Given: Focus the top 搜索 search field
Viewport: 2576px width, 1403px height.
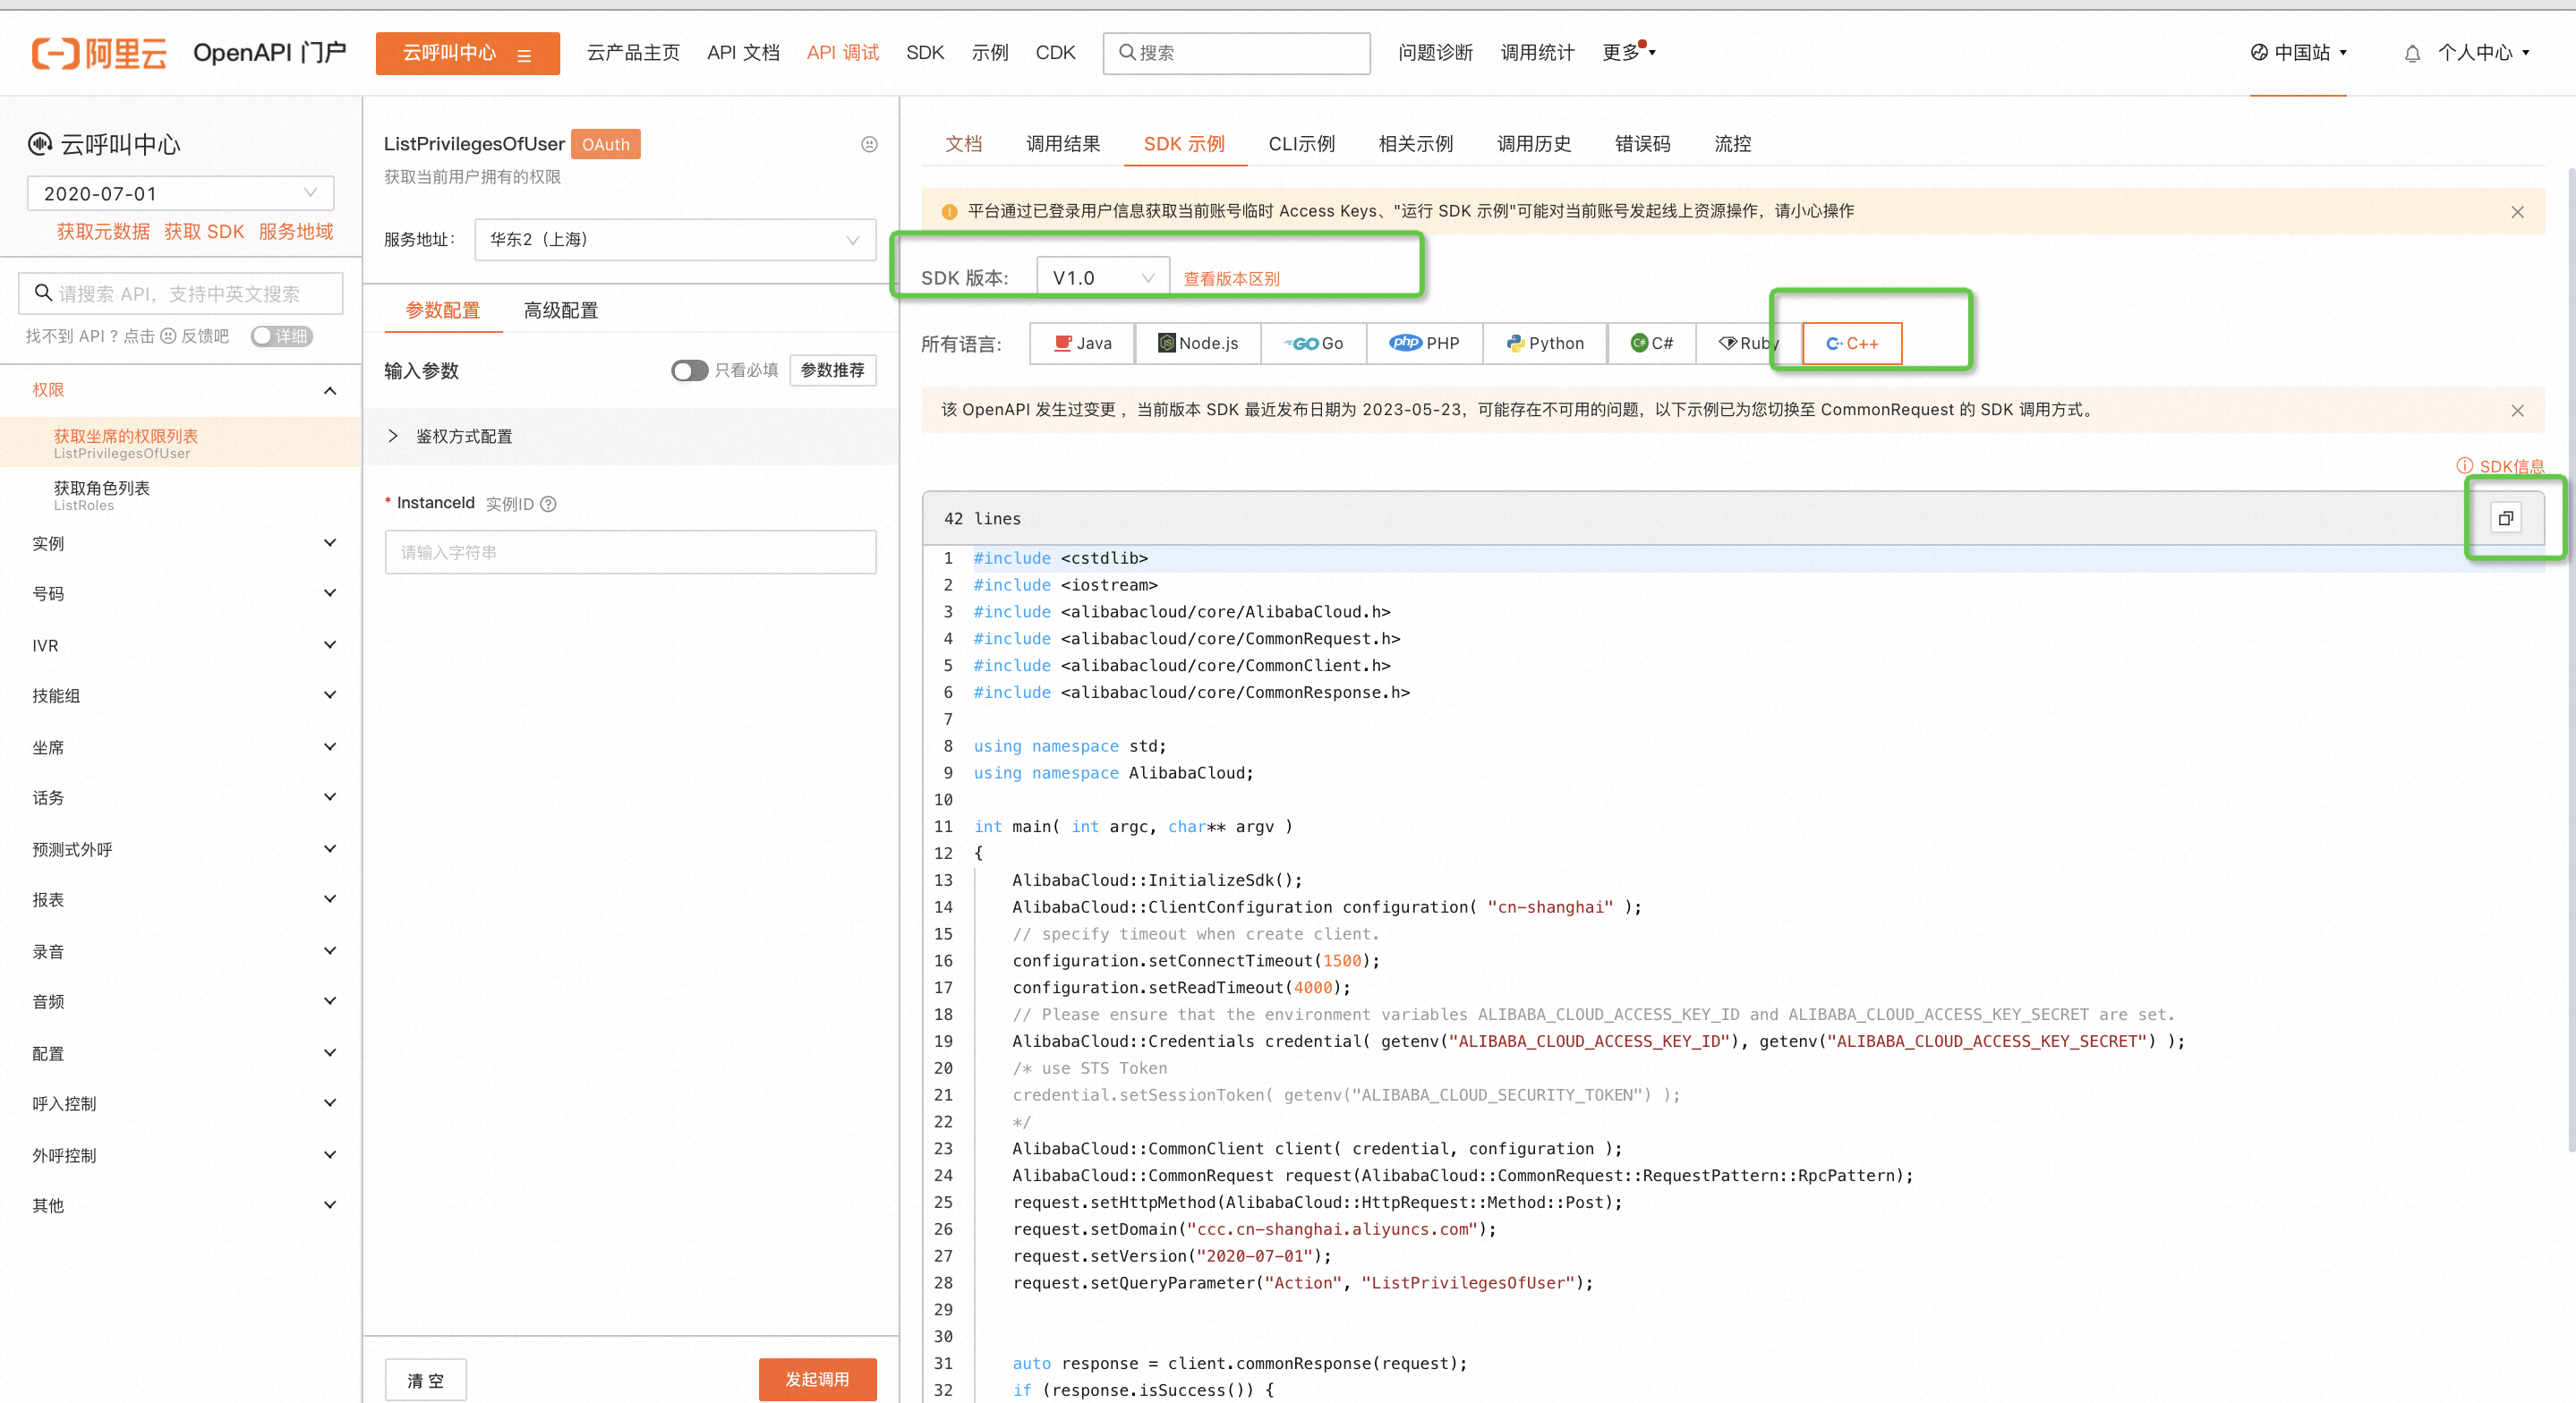Looking at the screenshot, I should click(x=1236, y=53).
